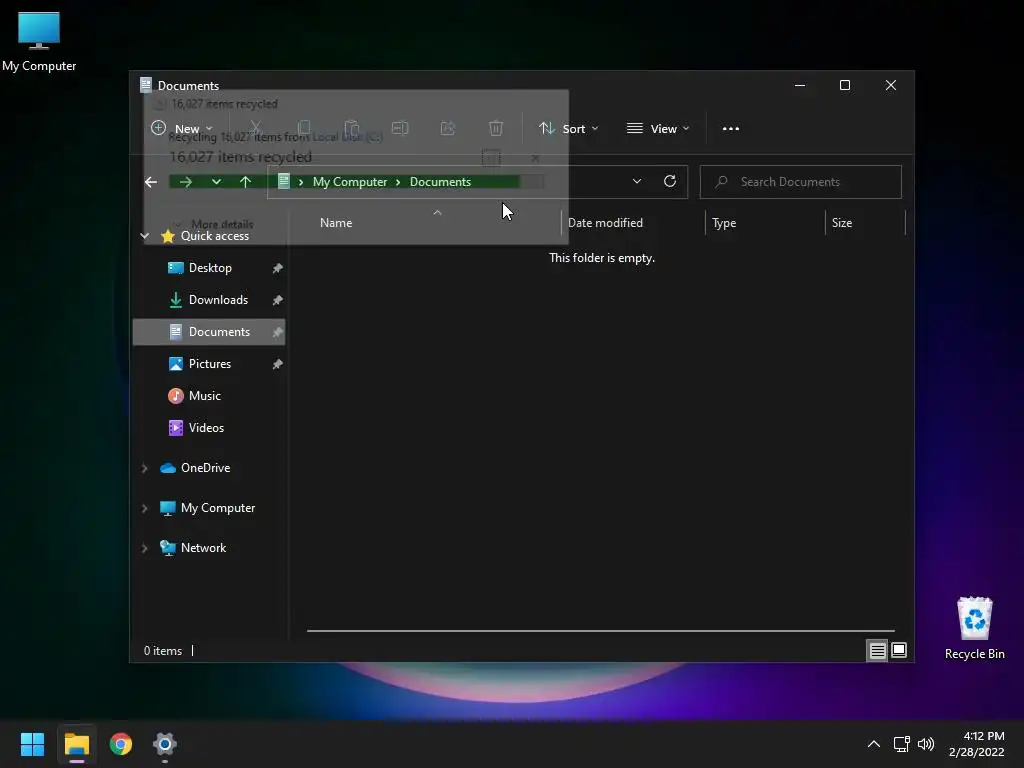This screenshot has height=768, width=1024.
Task: Open the Windows Start menu
Action: tap(32, 744)
